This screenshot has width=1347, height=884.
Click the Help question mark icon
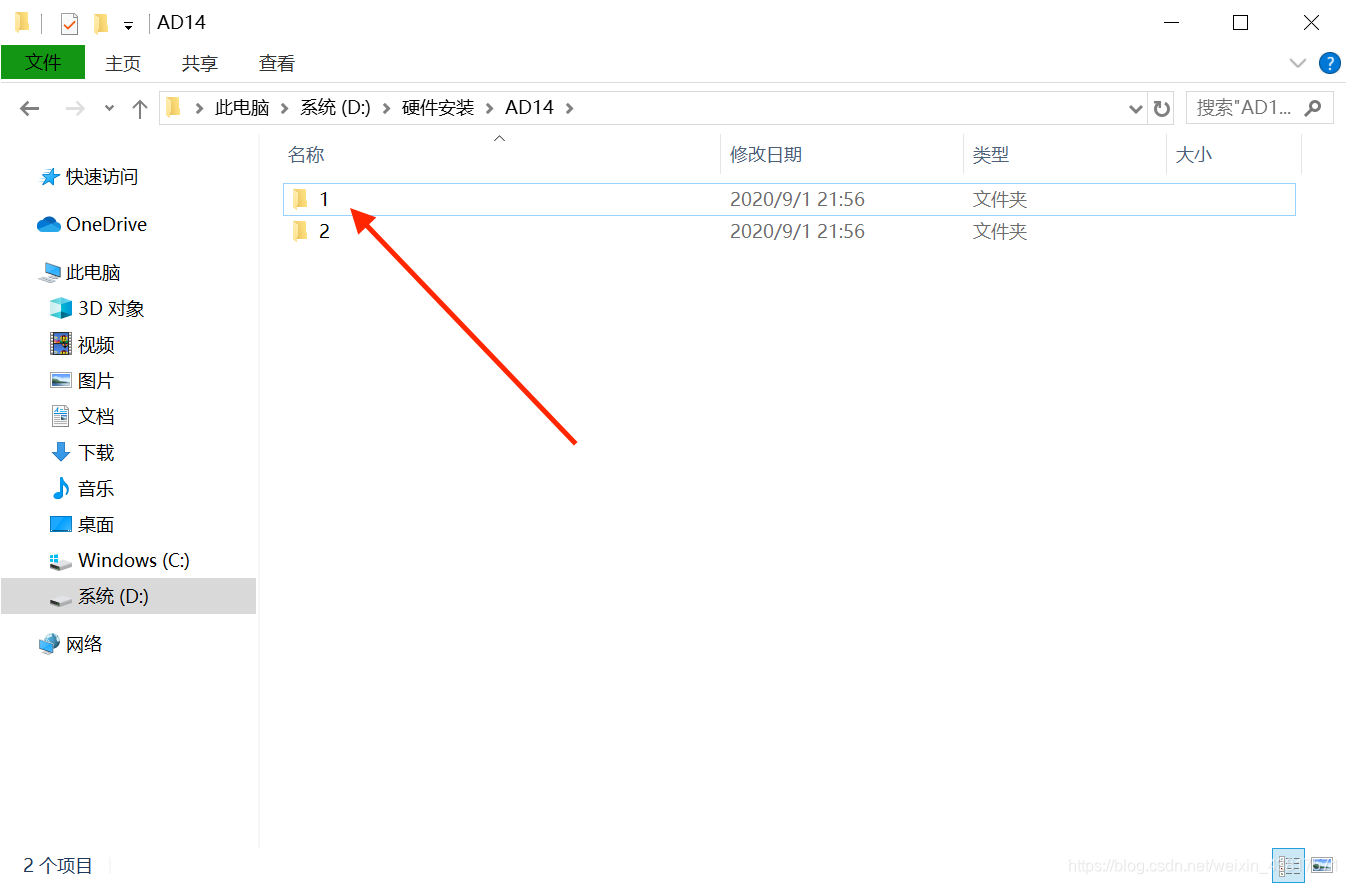coord(1329,63)
